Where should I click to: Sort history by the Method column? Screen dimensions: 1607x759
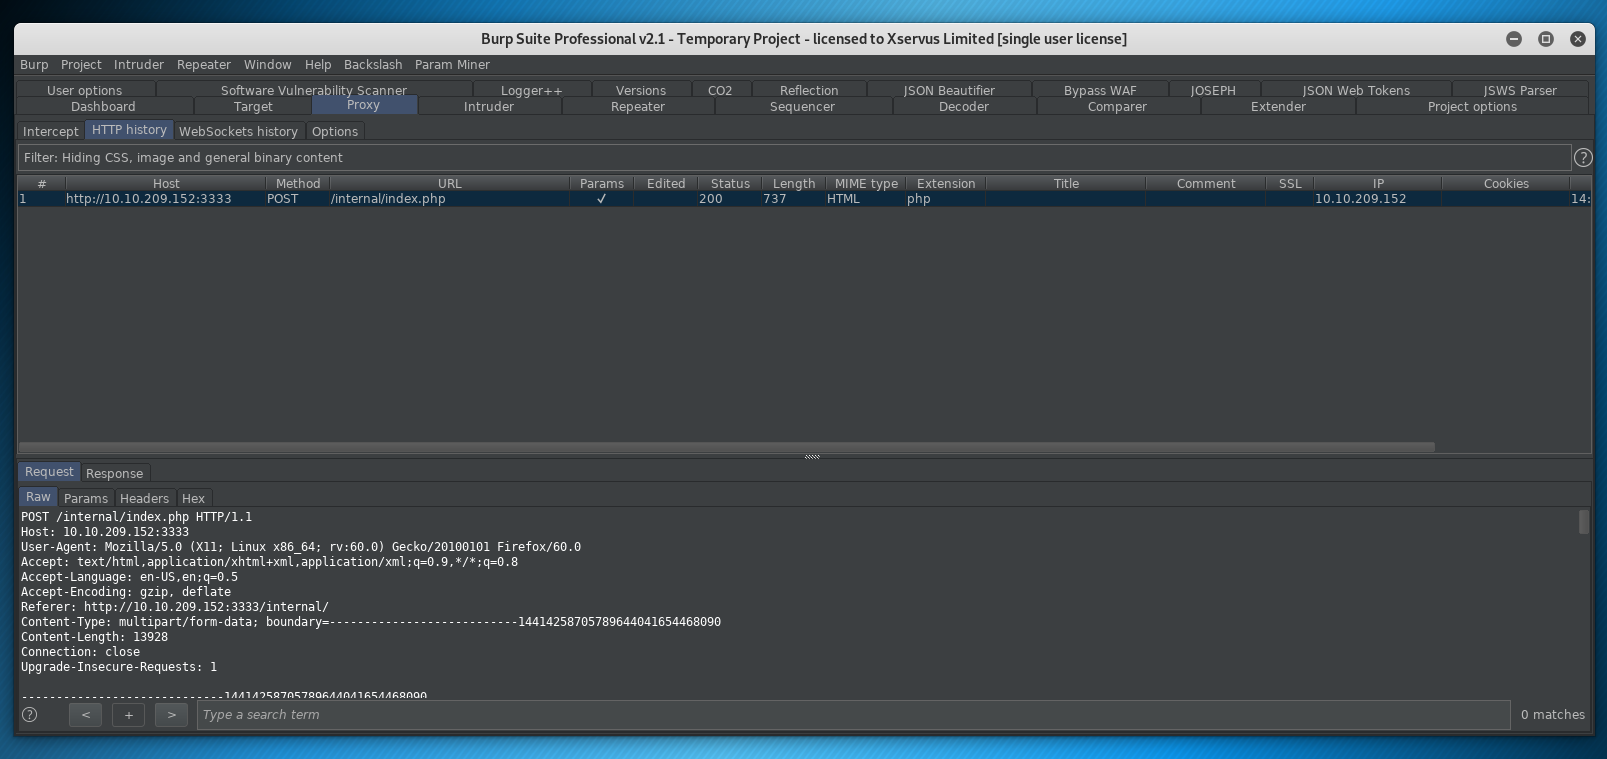[x=298, y=183]
